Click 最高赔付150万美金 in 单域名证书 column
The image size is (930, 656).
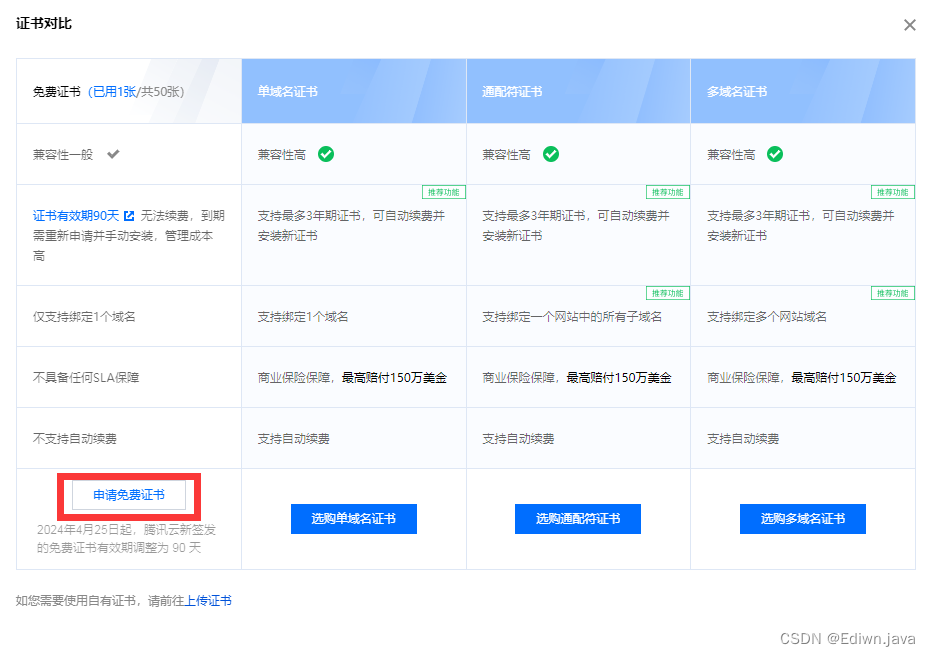click(394, 378)
